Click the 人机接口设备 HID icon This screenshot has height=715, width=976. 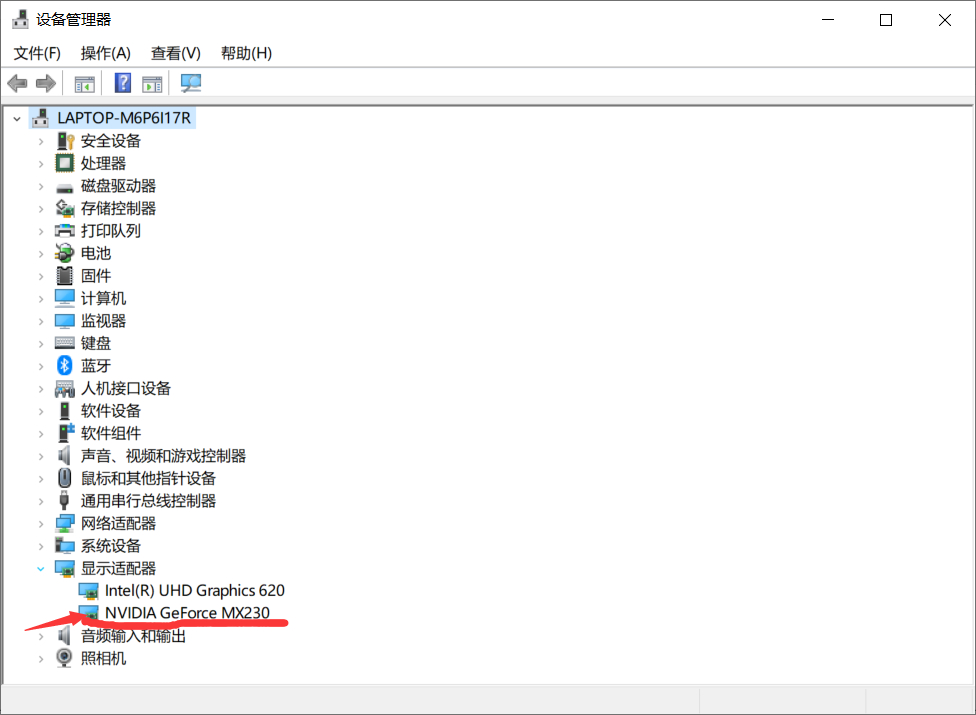[x=65, y=389]
